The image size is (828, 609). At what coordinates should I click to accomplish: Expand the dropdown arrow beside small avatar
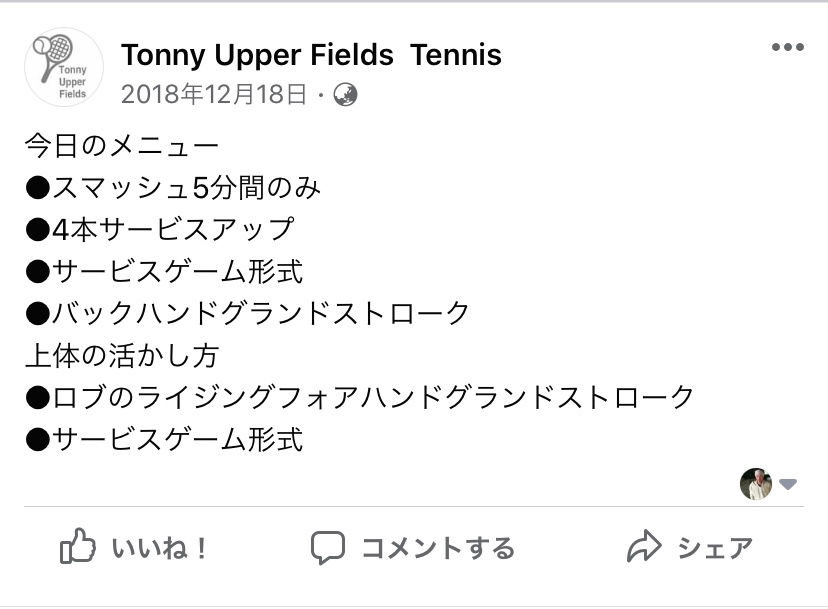(788, 485)
